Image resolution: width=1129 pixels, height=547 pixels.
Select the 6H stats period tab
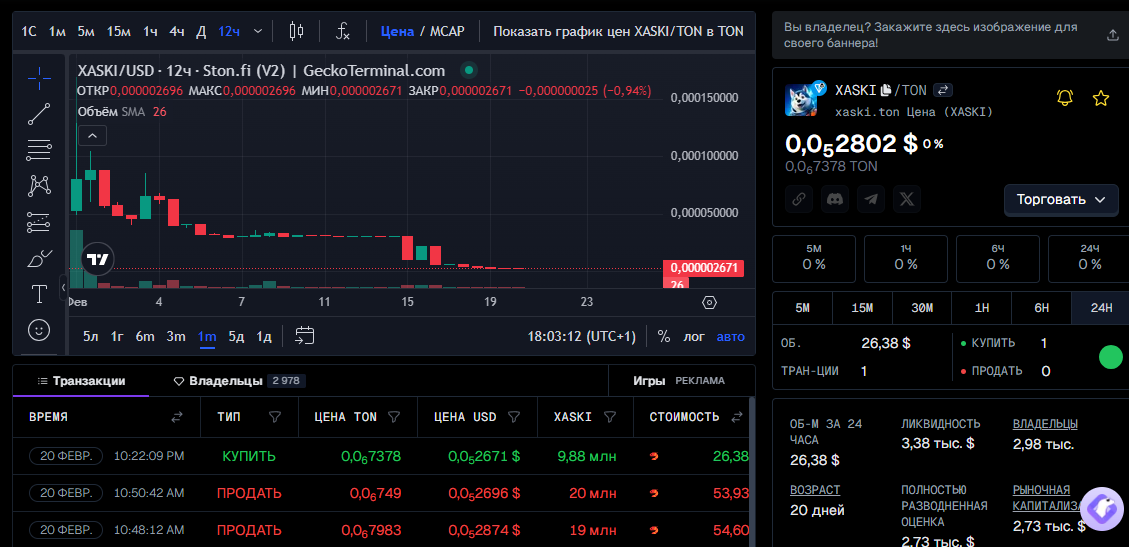click(1041, 308)
